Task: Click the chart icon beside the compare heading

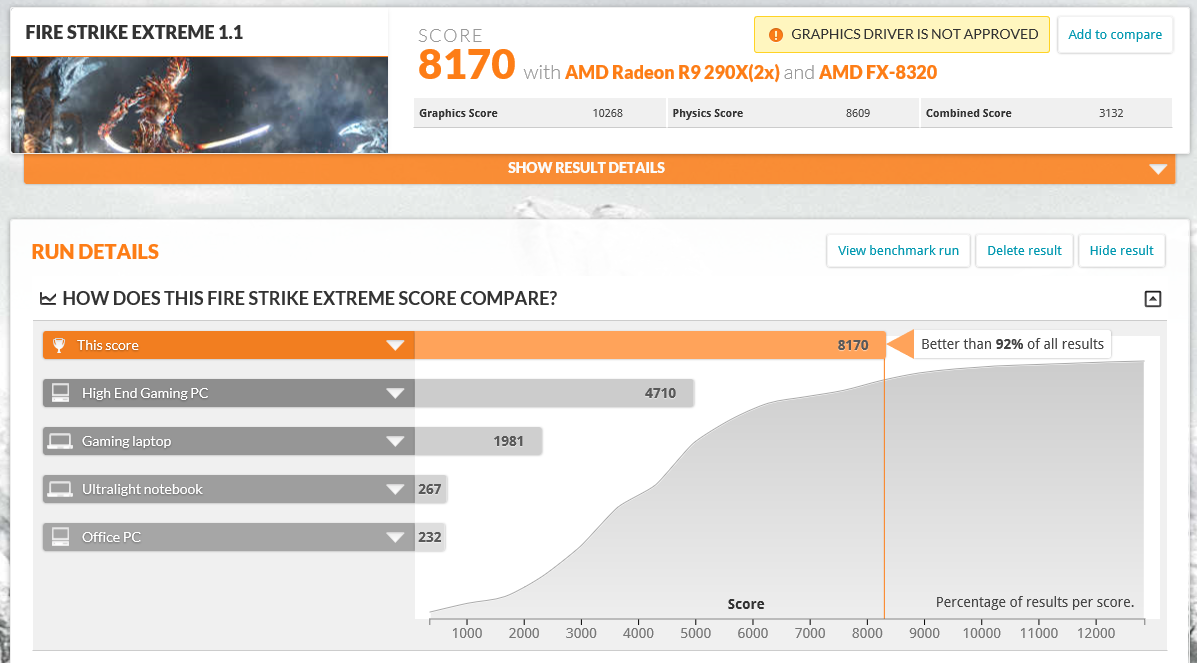Action: [x=48, y=299]
